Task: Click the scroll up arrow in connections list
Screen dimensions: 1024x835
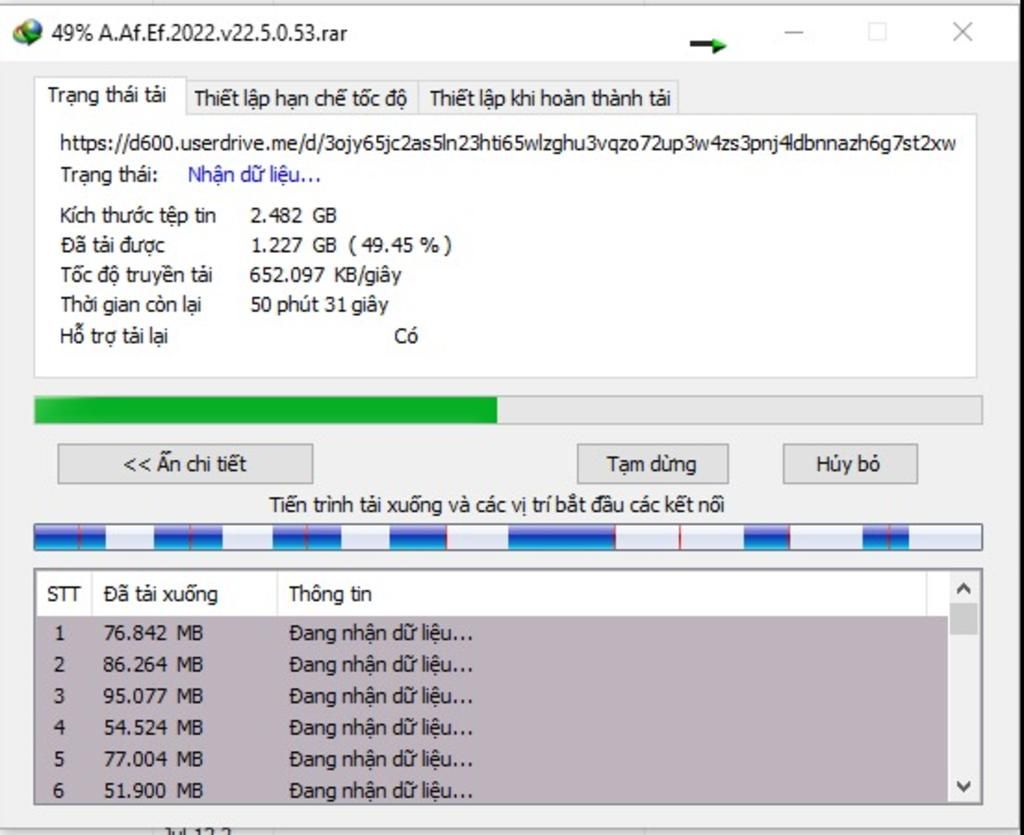Action: coord(964,589)
